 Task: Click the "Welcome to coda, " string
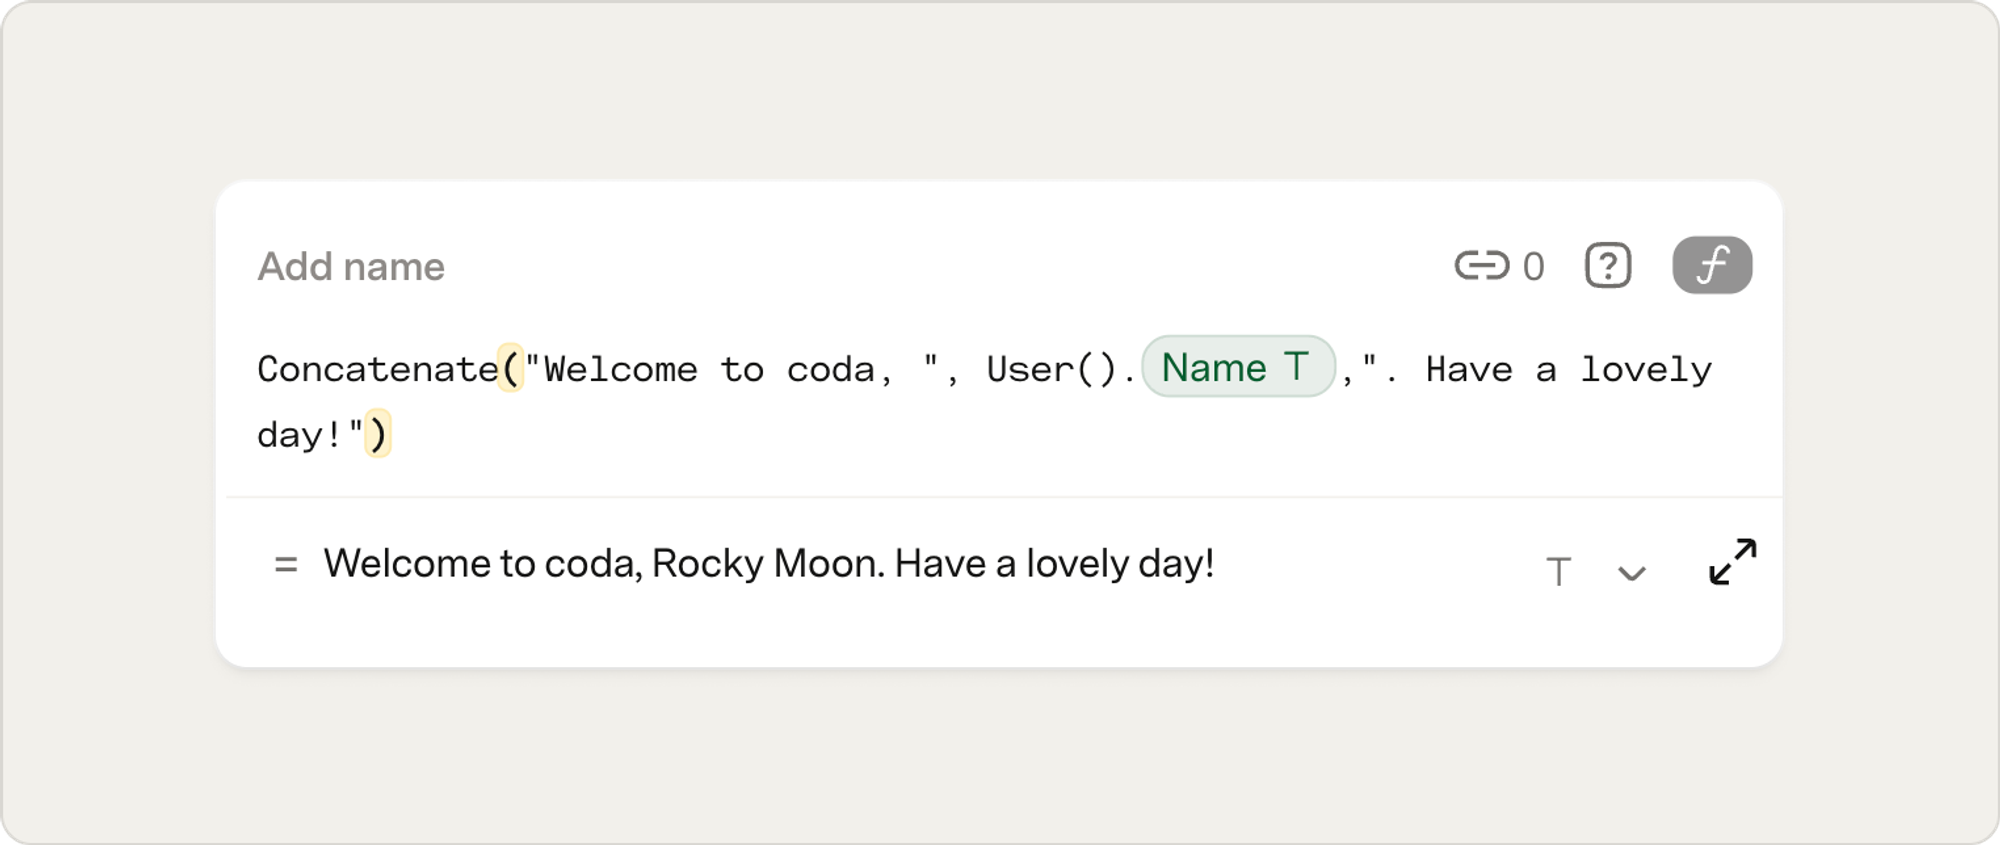[732, 369]
